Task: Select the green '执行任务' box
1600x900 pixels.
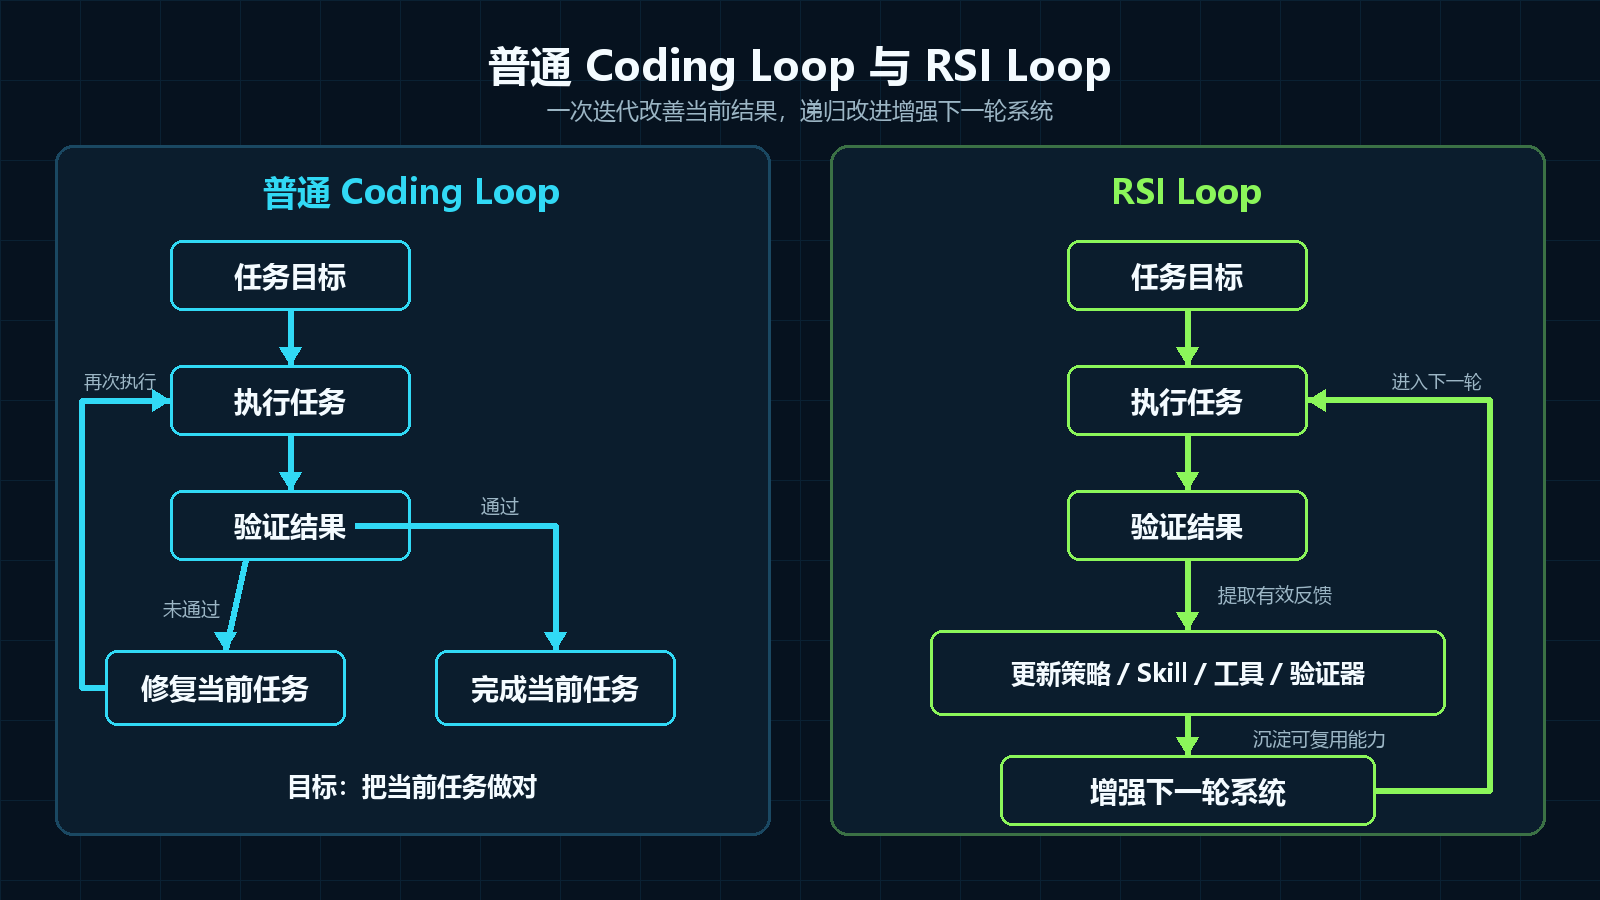Action: (x=1187, y=401)
